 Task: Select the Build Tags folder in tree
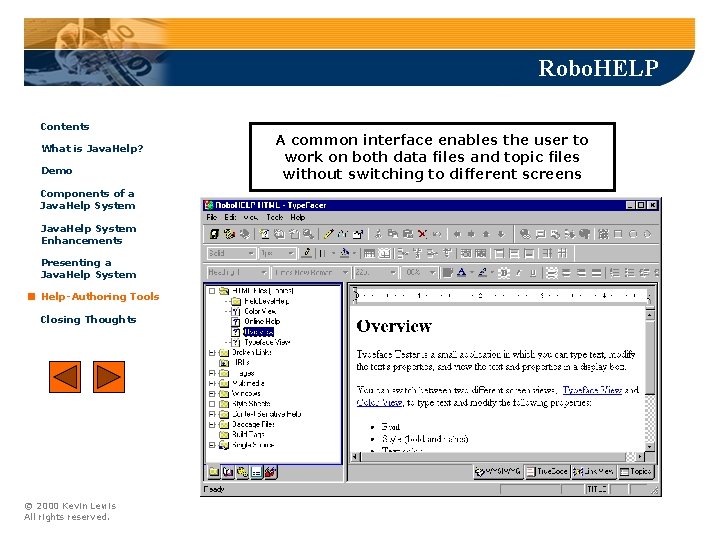[248, 434]
